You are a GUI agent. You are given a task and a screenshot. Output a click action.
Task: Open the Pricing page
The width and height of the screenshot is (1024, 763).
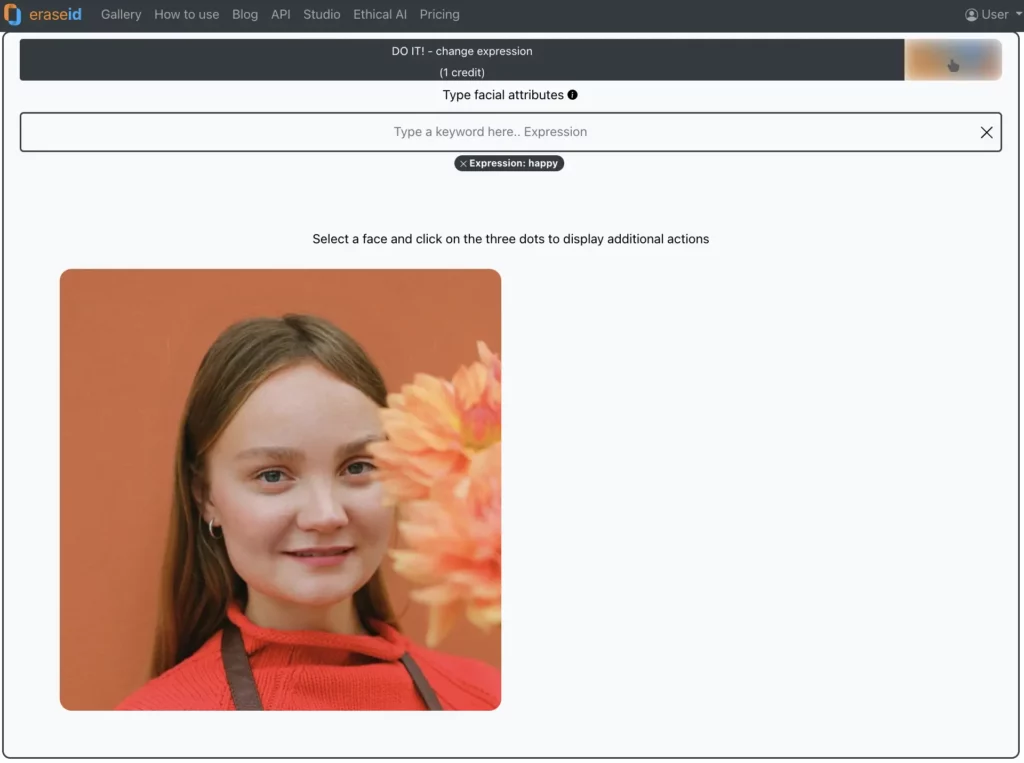click(x=440, y=15)
